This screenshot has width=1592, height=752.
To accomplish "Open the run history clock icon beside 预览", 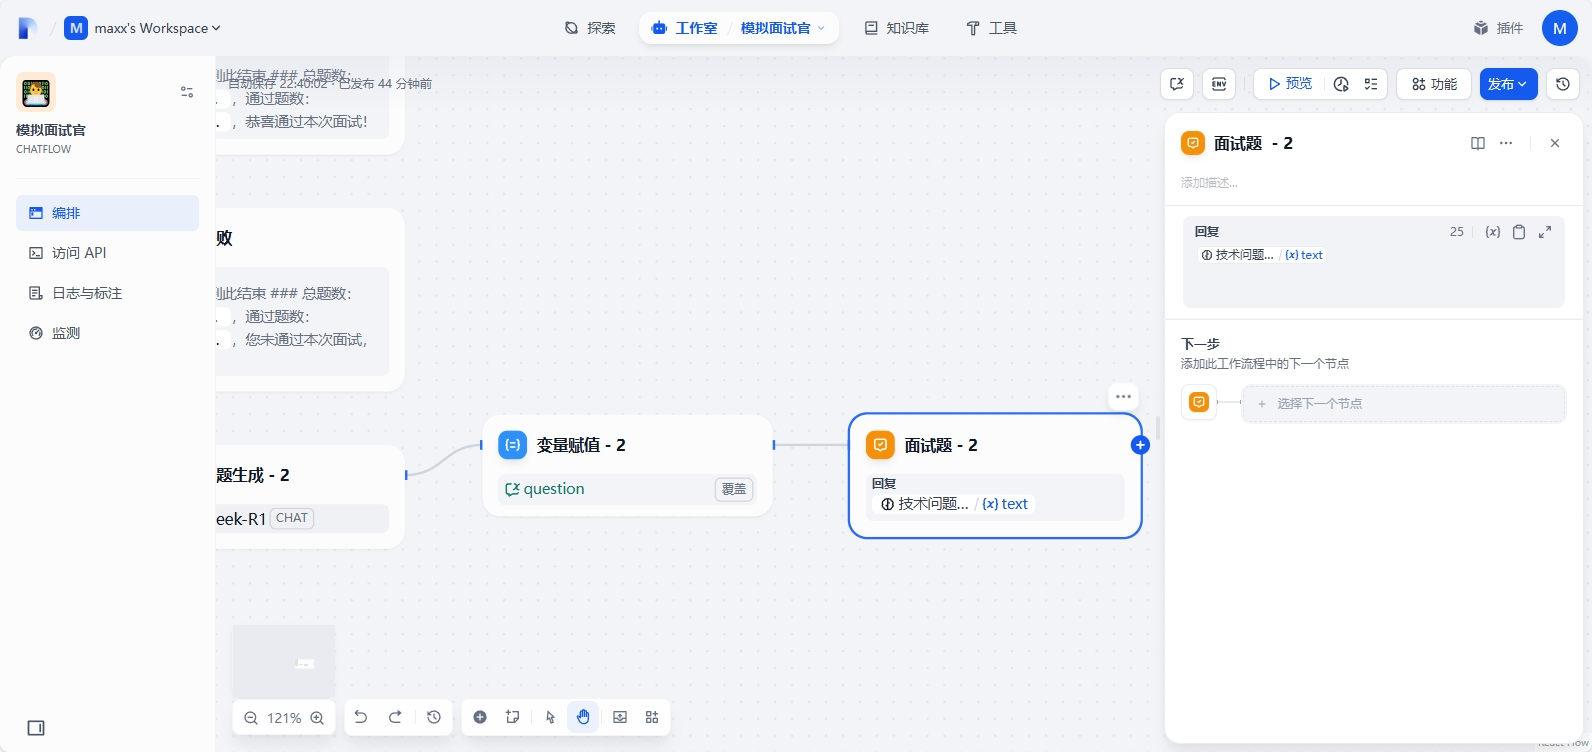I will [1341, 84].
